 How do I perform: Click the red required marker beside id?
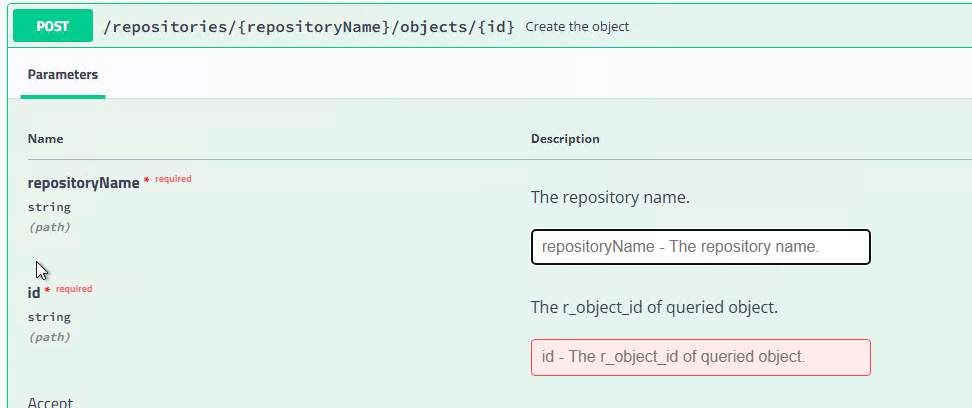point(73,289)
